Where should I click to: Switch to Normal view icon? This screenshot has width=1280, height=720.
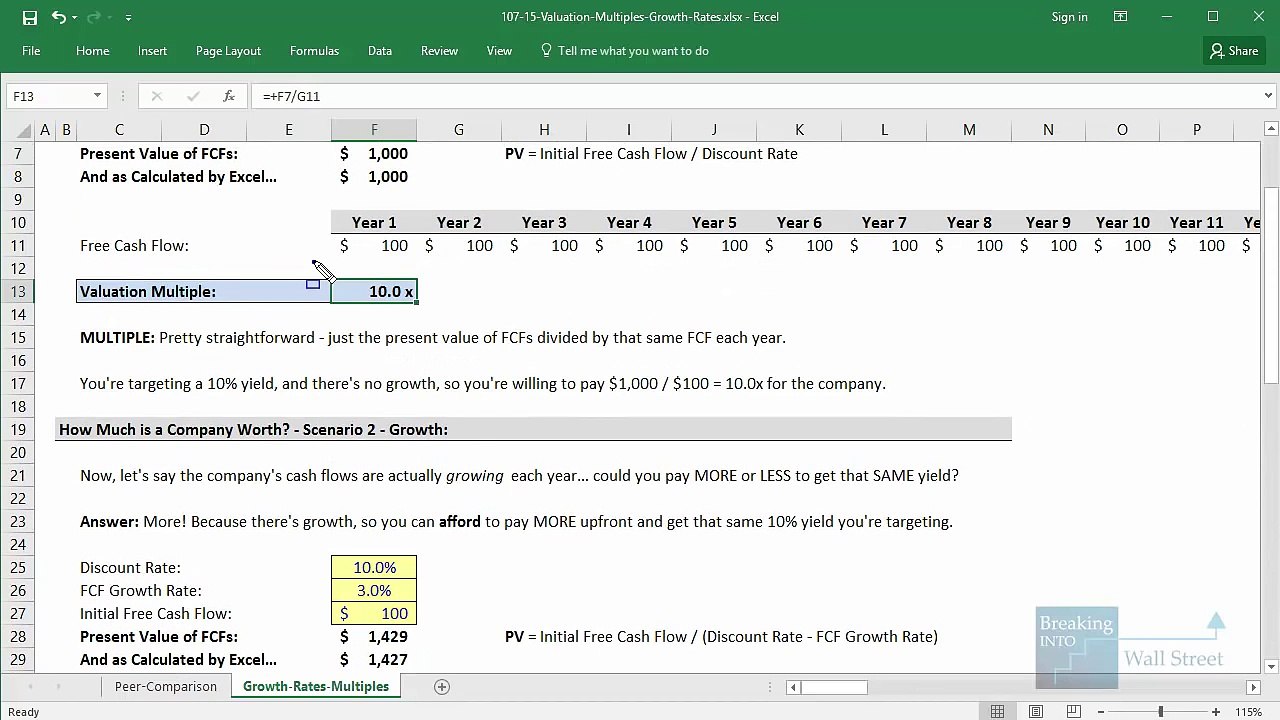click(997, 712)
